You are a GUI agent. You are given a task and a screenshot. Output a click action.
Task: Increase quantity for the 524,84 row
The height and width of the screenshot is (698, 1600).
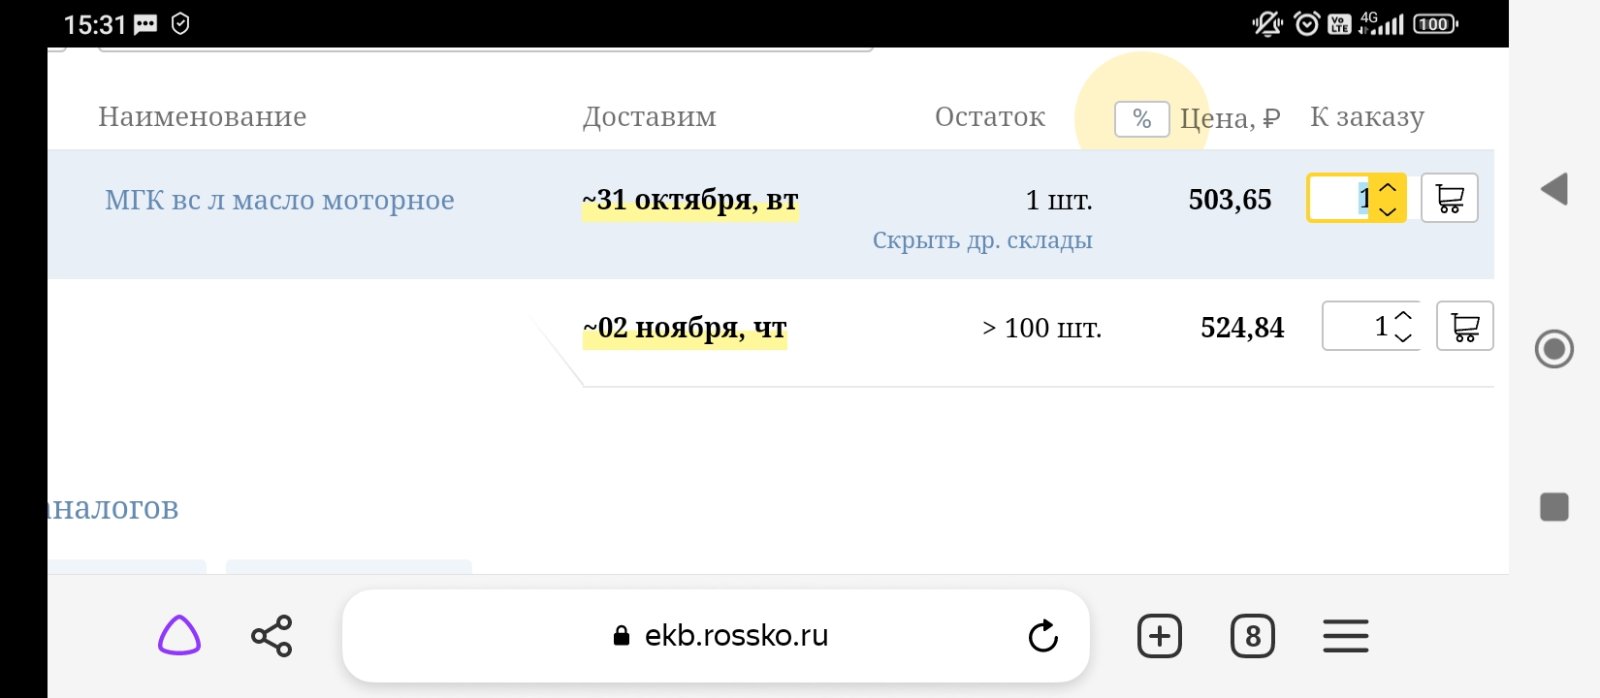click(1403, 316)
